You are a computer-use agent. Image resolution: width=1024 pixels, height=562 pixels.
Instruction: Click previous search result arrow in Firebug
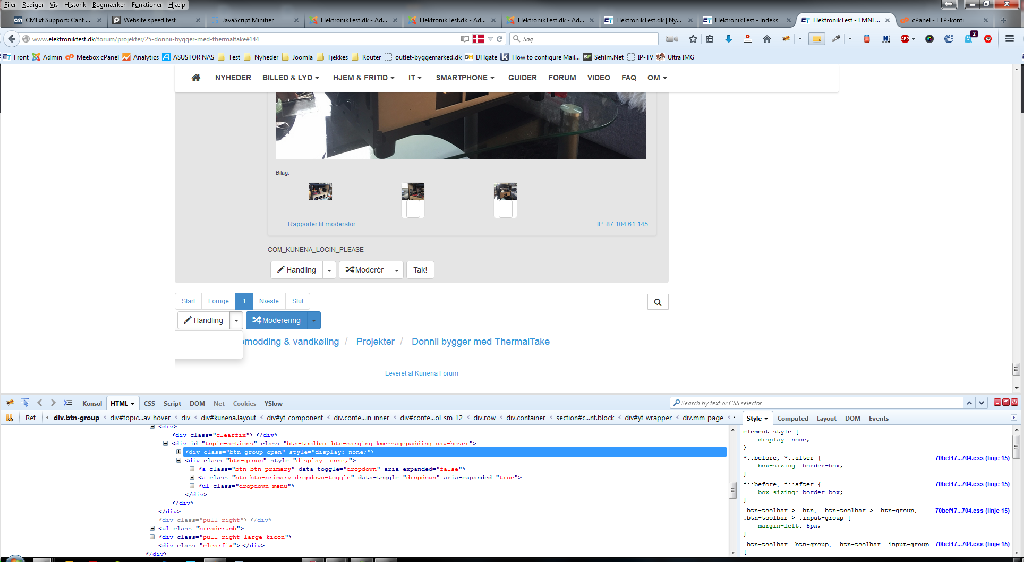point(970,403)
